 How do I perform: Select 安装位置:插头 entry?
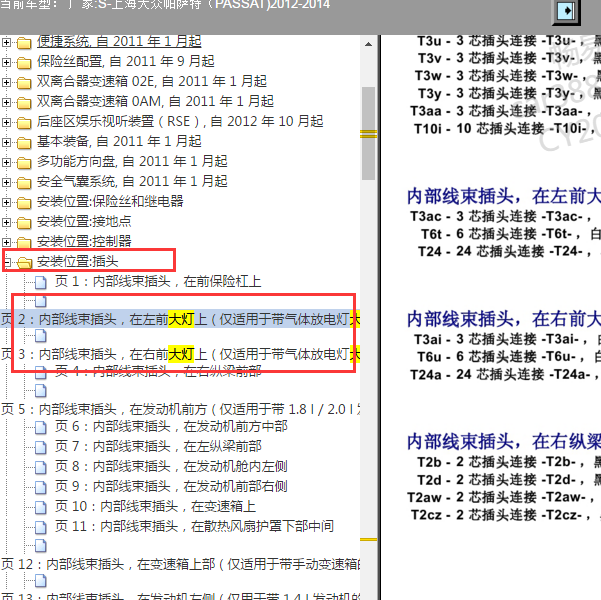click(77, 261)
